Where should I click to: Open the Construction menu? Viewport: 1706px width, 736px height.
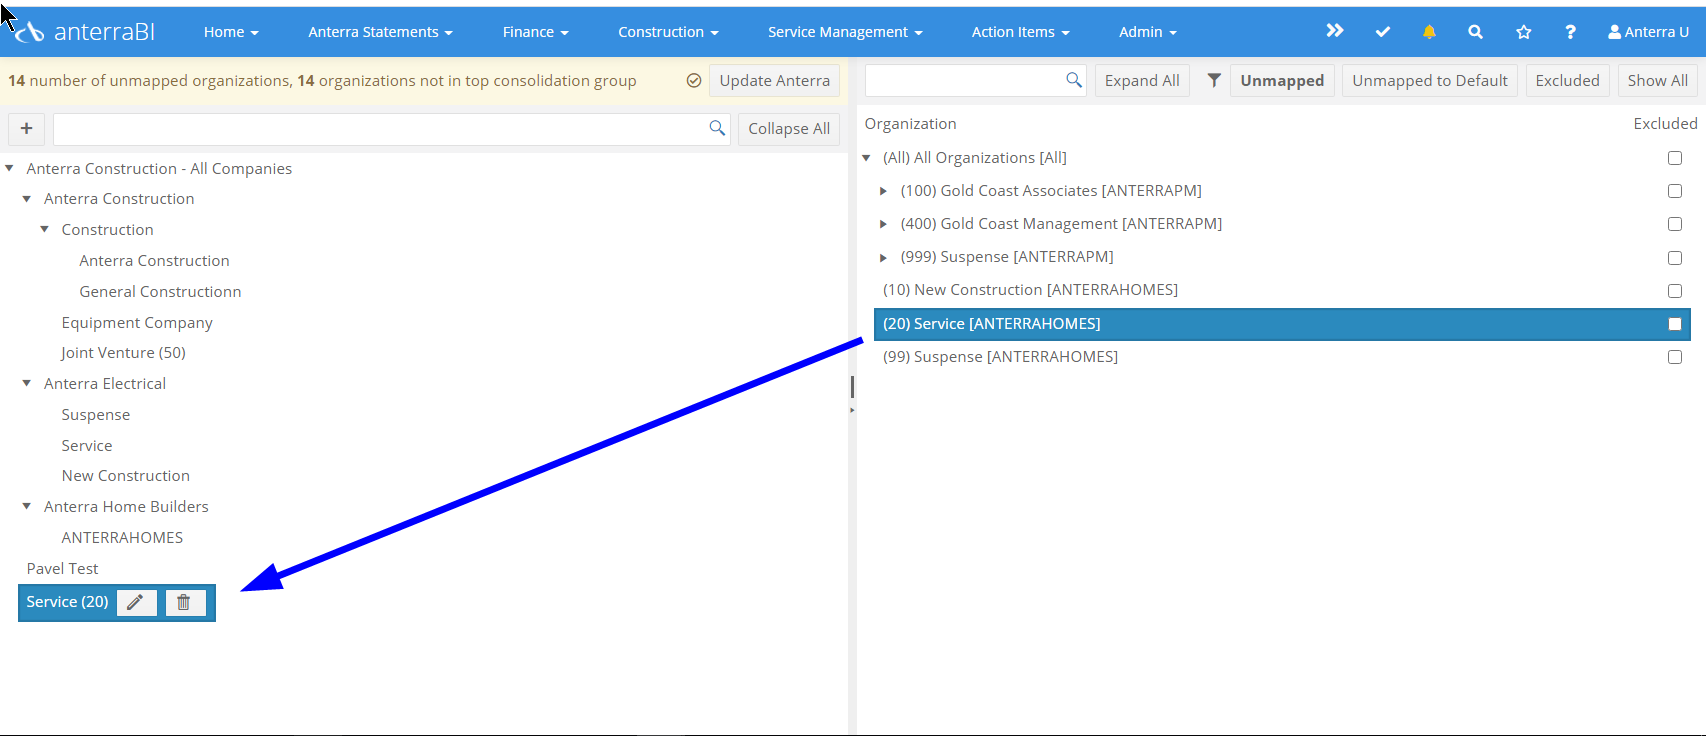point(668,32)
